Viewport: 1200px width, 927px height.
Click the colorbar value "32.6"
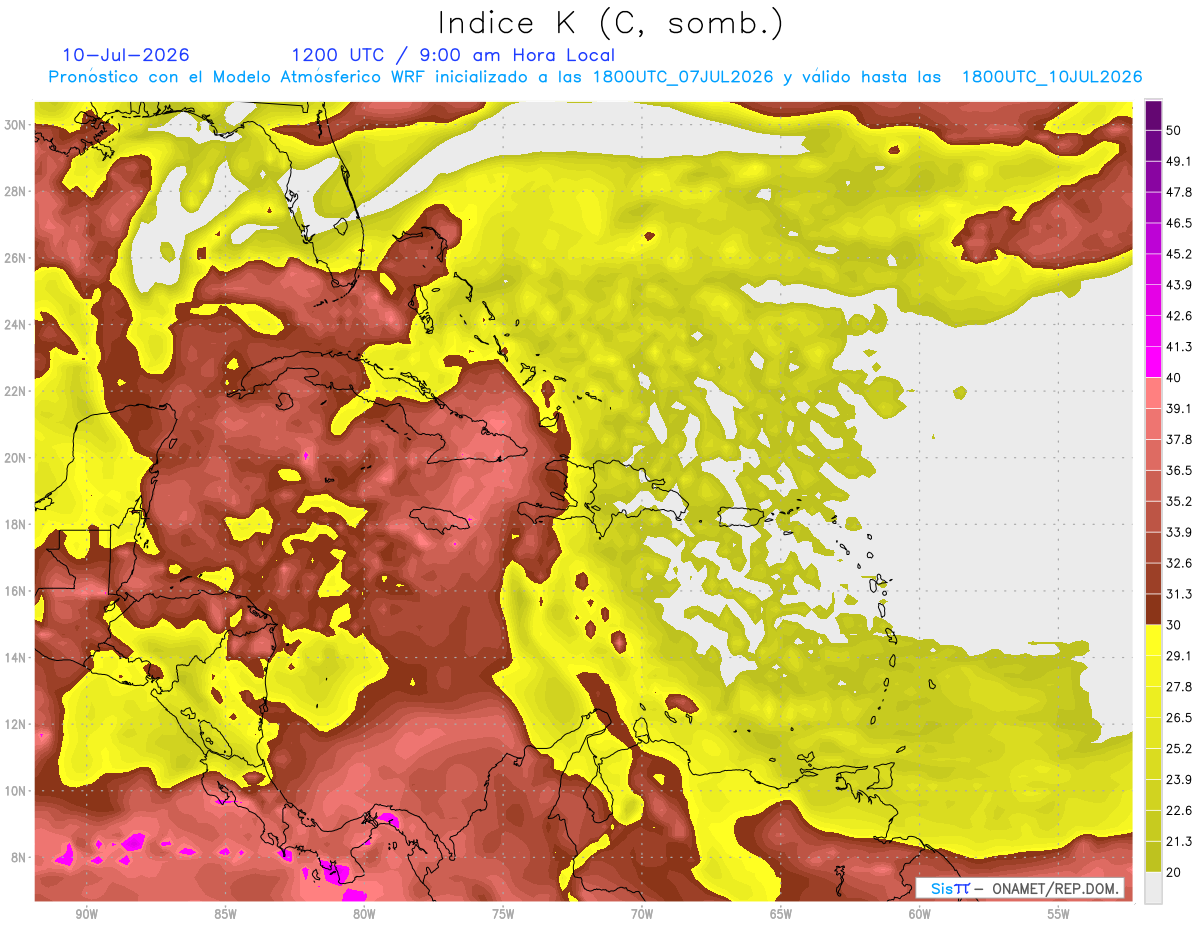point(1179,563)
